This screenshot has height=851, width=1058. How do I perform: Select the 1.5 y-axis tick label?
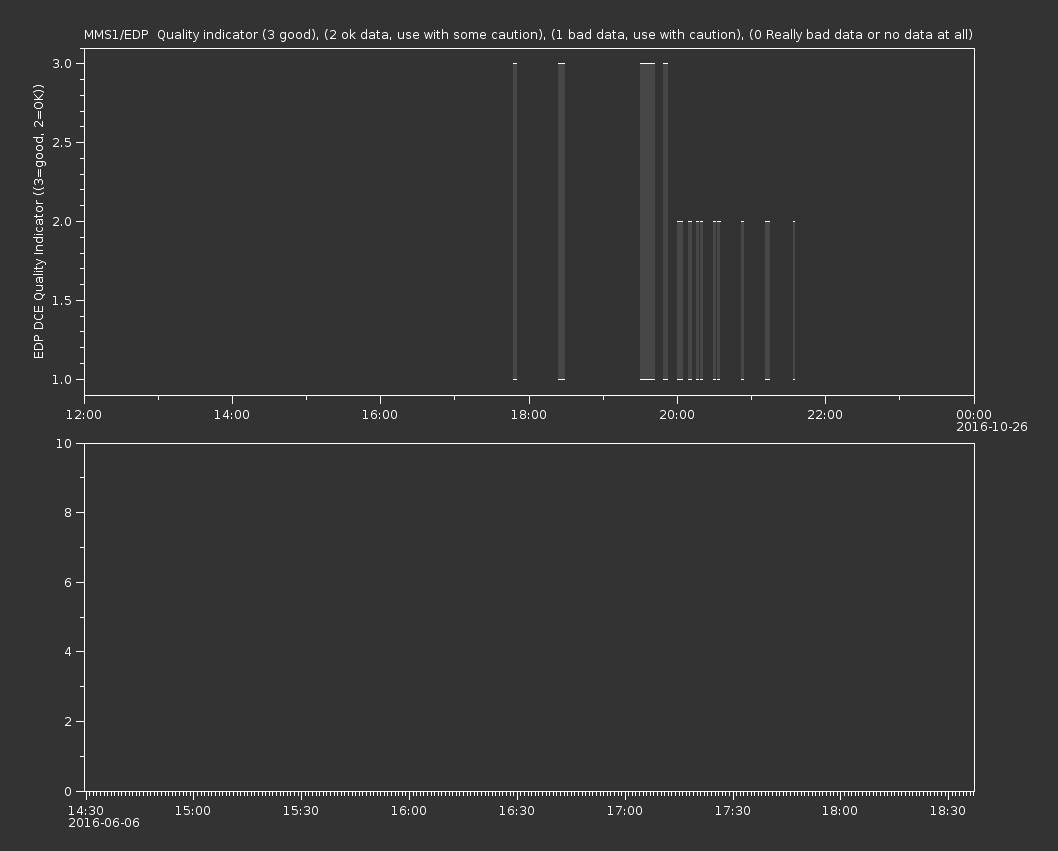(62, 300)
